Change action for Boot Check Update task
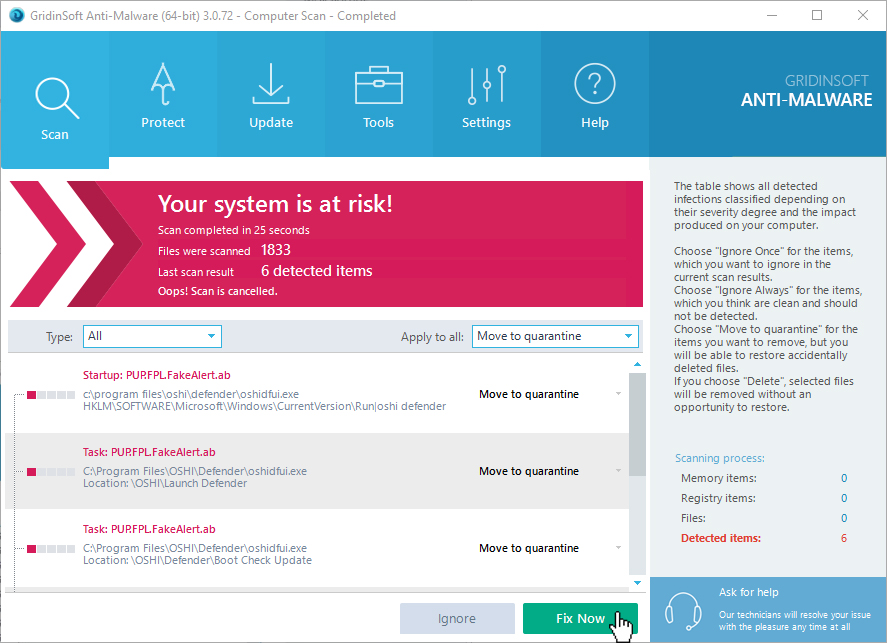This screenshot has width=887, height=643. [x=550, y=548]
